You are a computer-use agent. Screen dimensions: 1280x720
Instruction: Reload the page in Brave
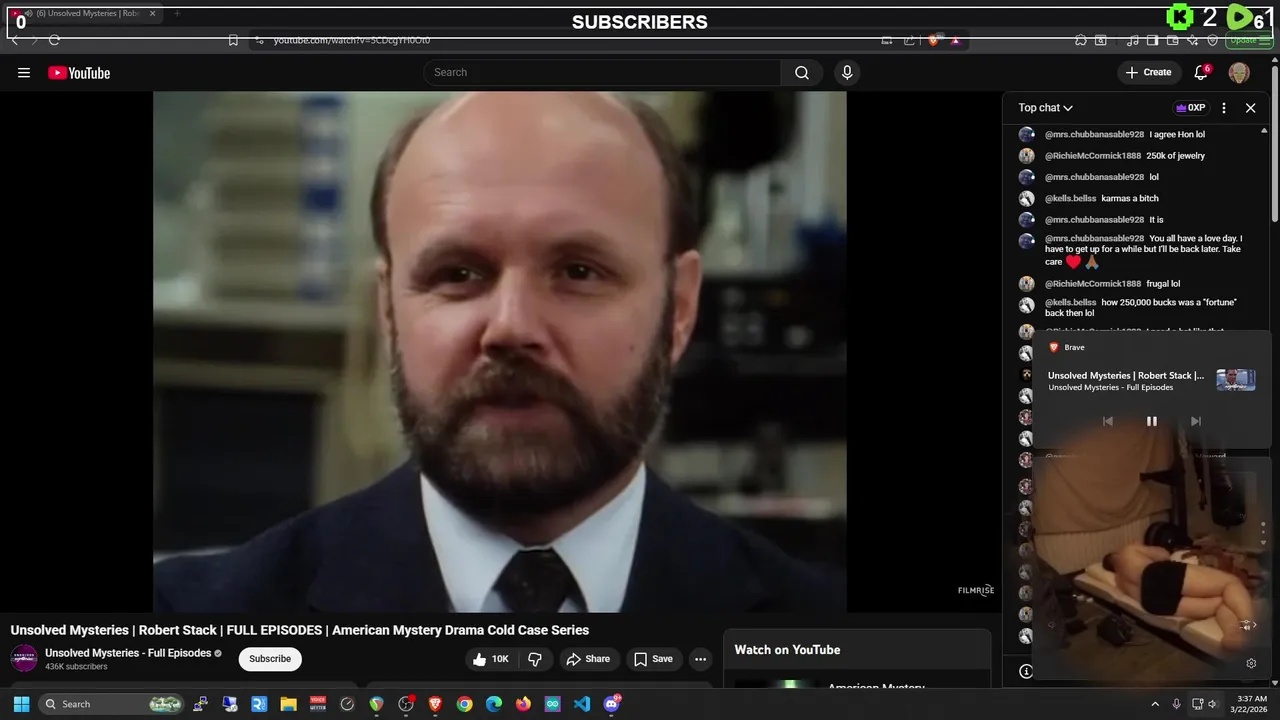click(x=54, y=40)
